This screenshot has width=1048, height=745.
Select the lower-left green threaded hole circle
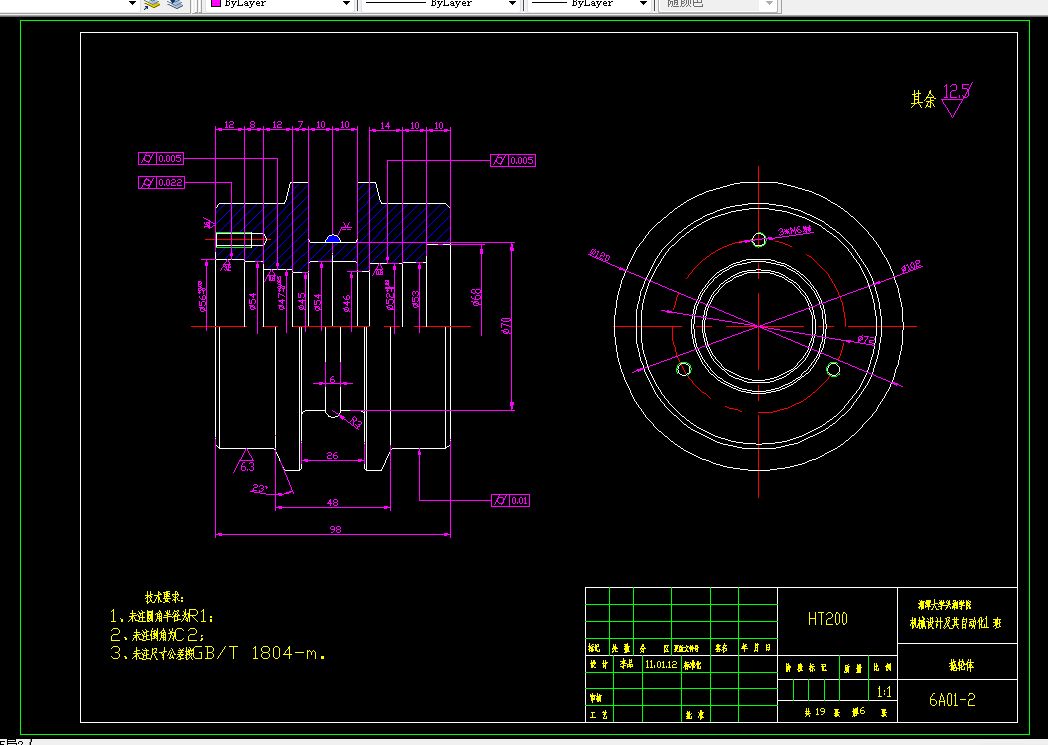(684, 369)
